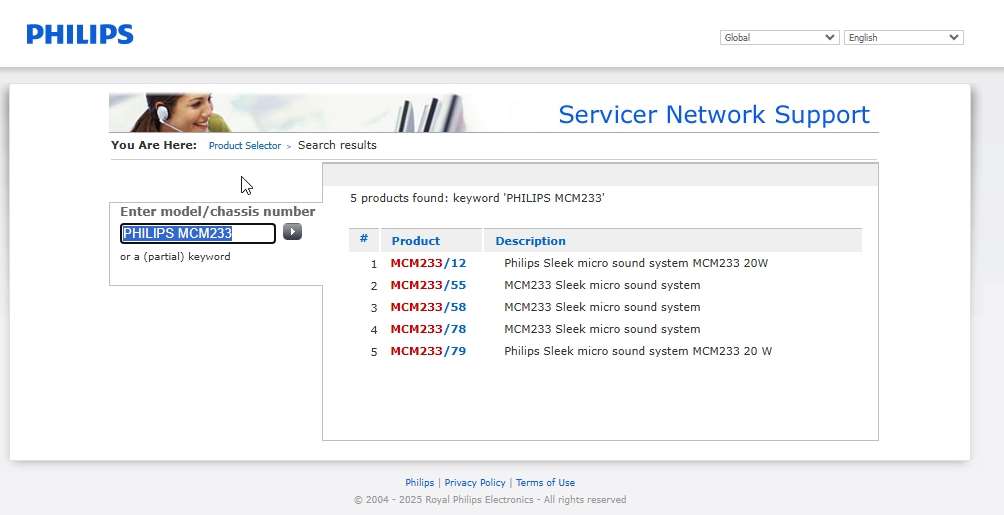
Task: Open product MCM233/12
Action: tap(428, 263)
